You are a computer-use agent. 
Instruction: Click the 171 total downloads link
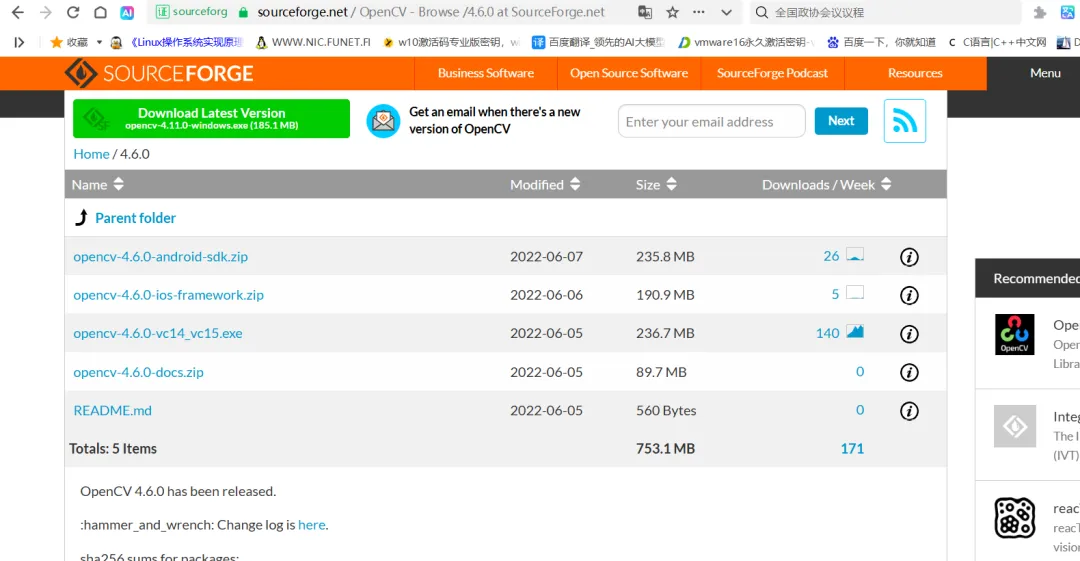click(852, 449)
